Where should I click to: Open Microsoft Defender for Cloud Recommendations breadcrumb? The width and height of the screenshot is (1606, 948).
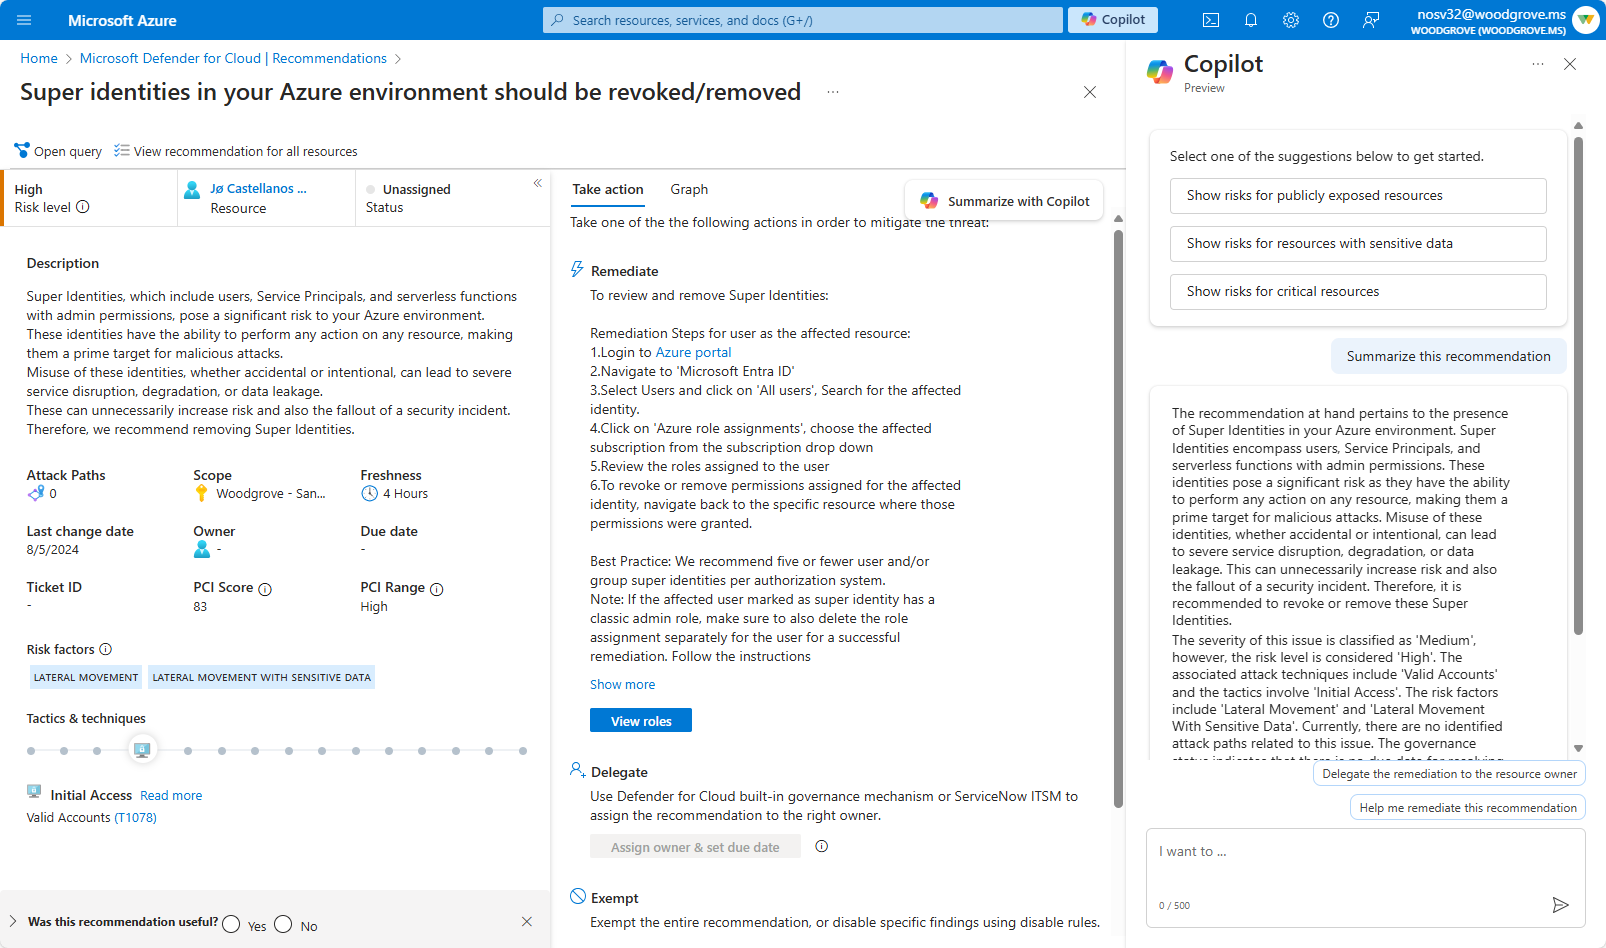[x=233, y=58]
